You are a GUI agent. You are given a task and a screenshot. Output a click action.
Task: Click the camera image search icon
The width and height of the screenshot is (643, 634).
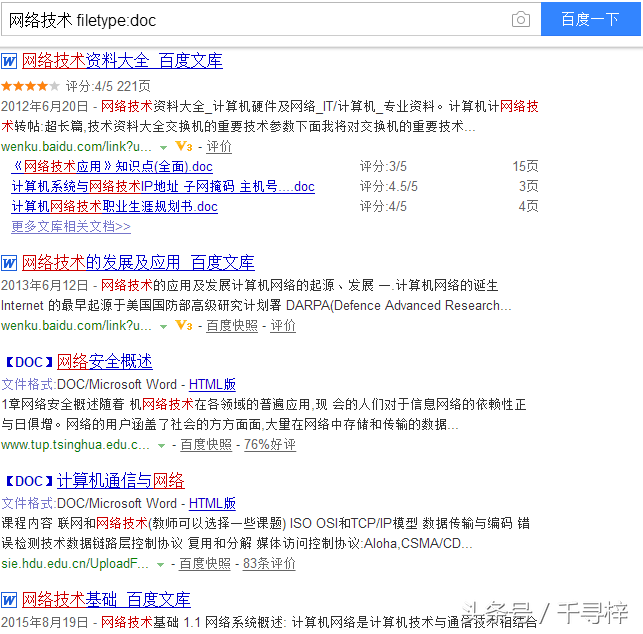(x=520, y=19)
